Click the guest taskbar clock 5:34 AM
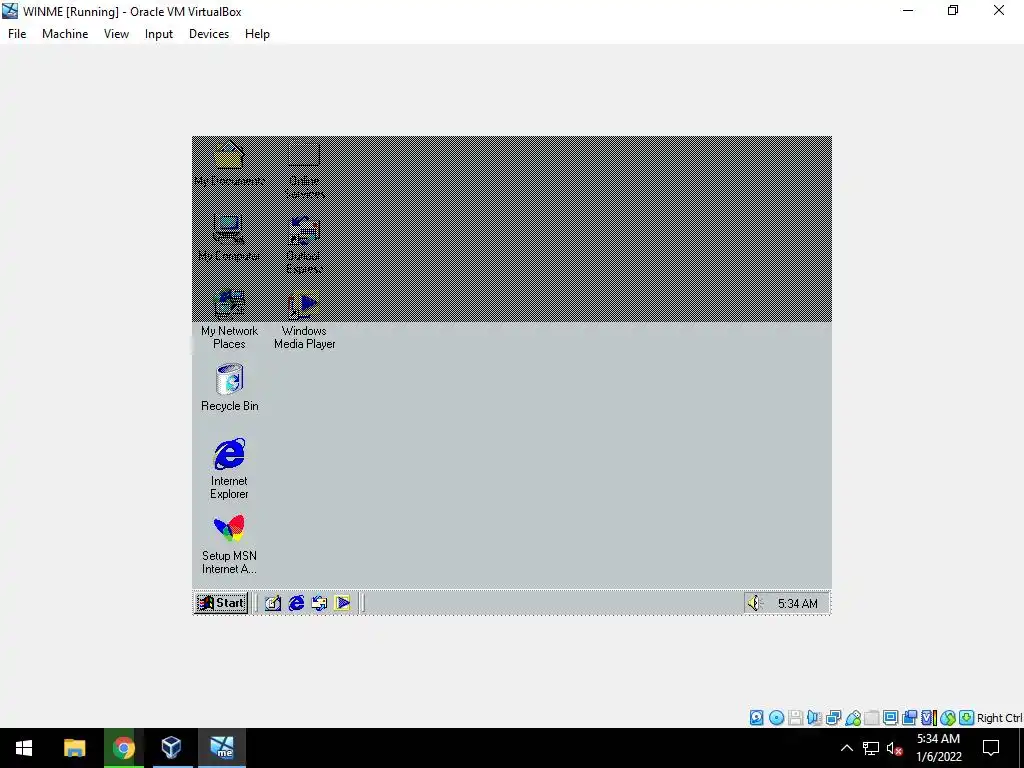The image size is (1024, 768). pos(797,603)
